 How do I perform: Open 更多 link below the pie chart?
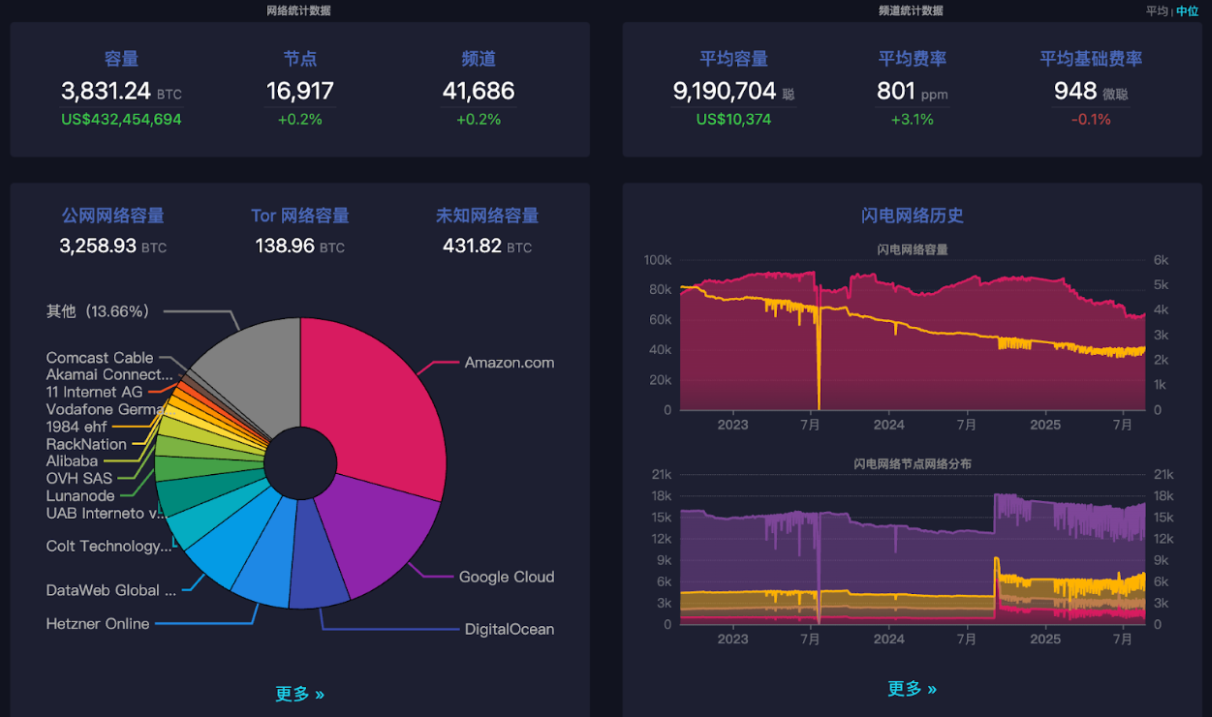pos(300,694)
